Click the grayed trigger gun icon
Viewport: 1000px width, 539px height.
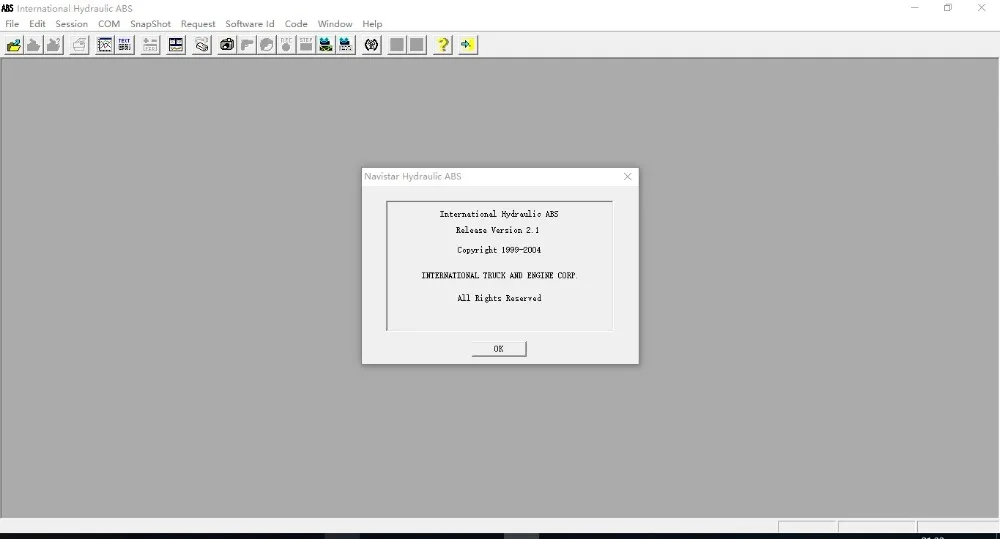[x=247, y=45]
